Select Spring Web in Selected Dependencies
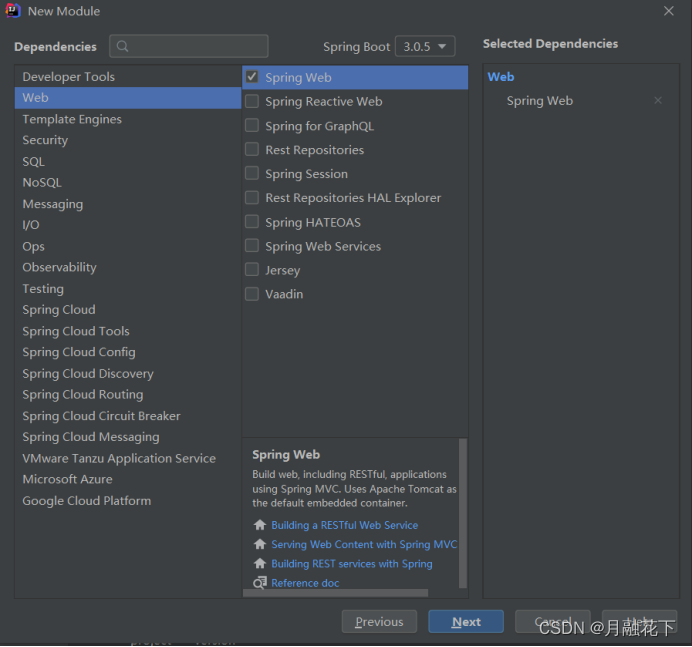 [540, 101]
